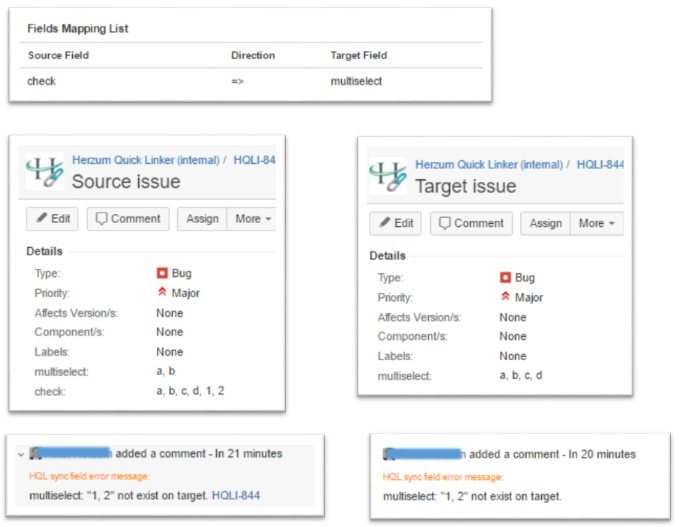
Task: Click the Assign button in Target issue
Action: pos(546,223)
